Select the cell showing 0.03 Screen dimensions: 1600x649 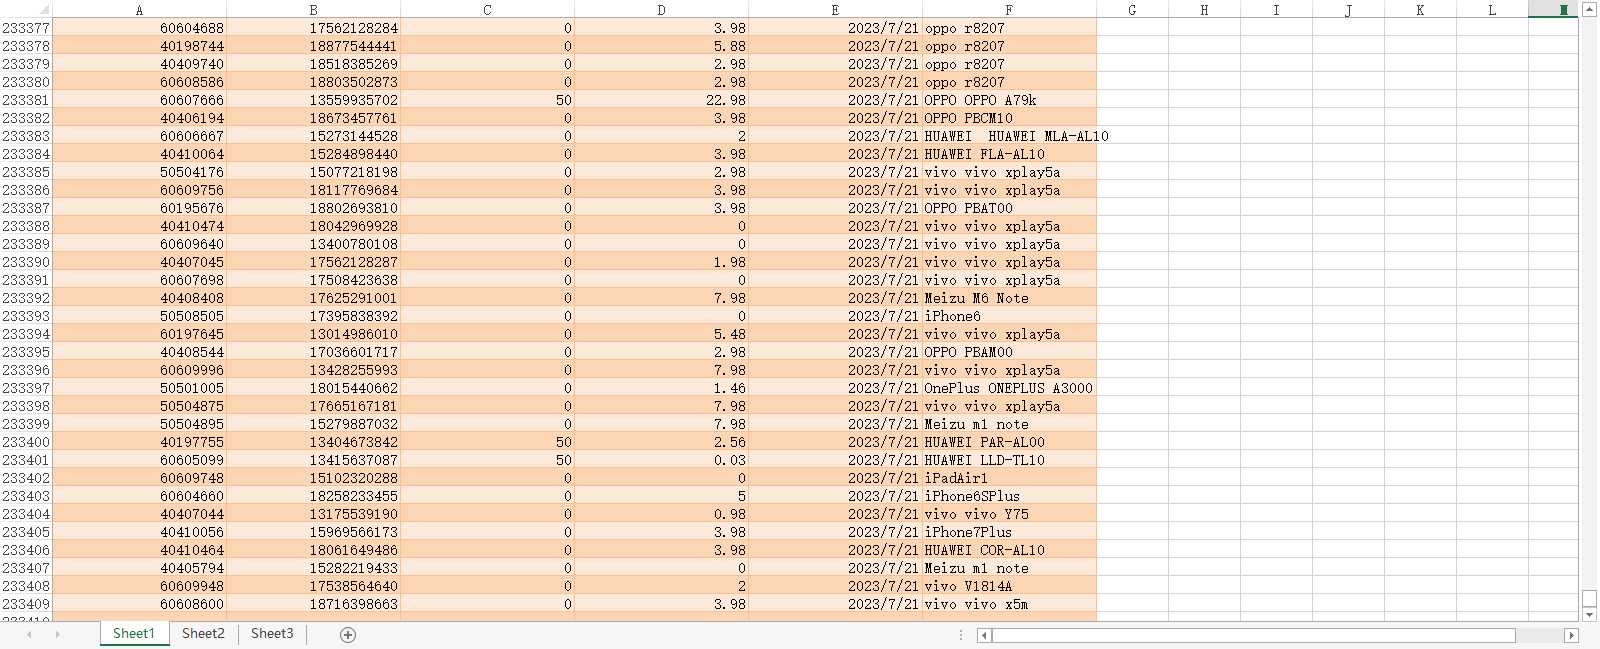pyautogui.click(x=661, y=460)
